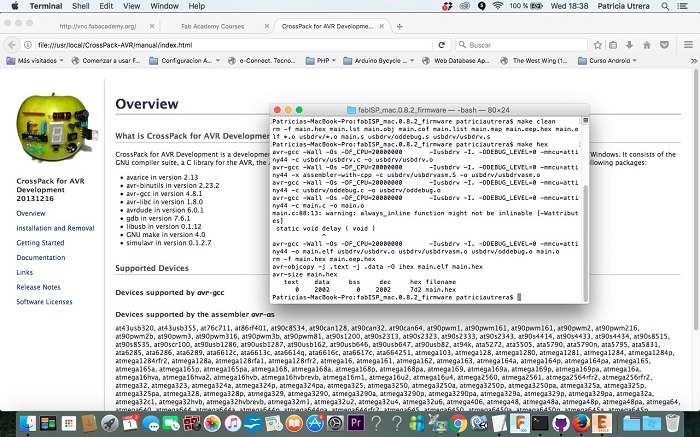Open Edit menu in menu bar

coord(106,6)
